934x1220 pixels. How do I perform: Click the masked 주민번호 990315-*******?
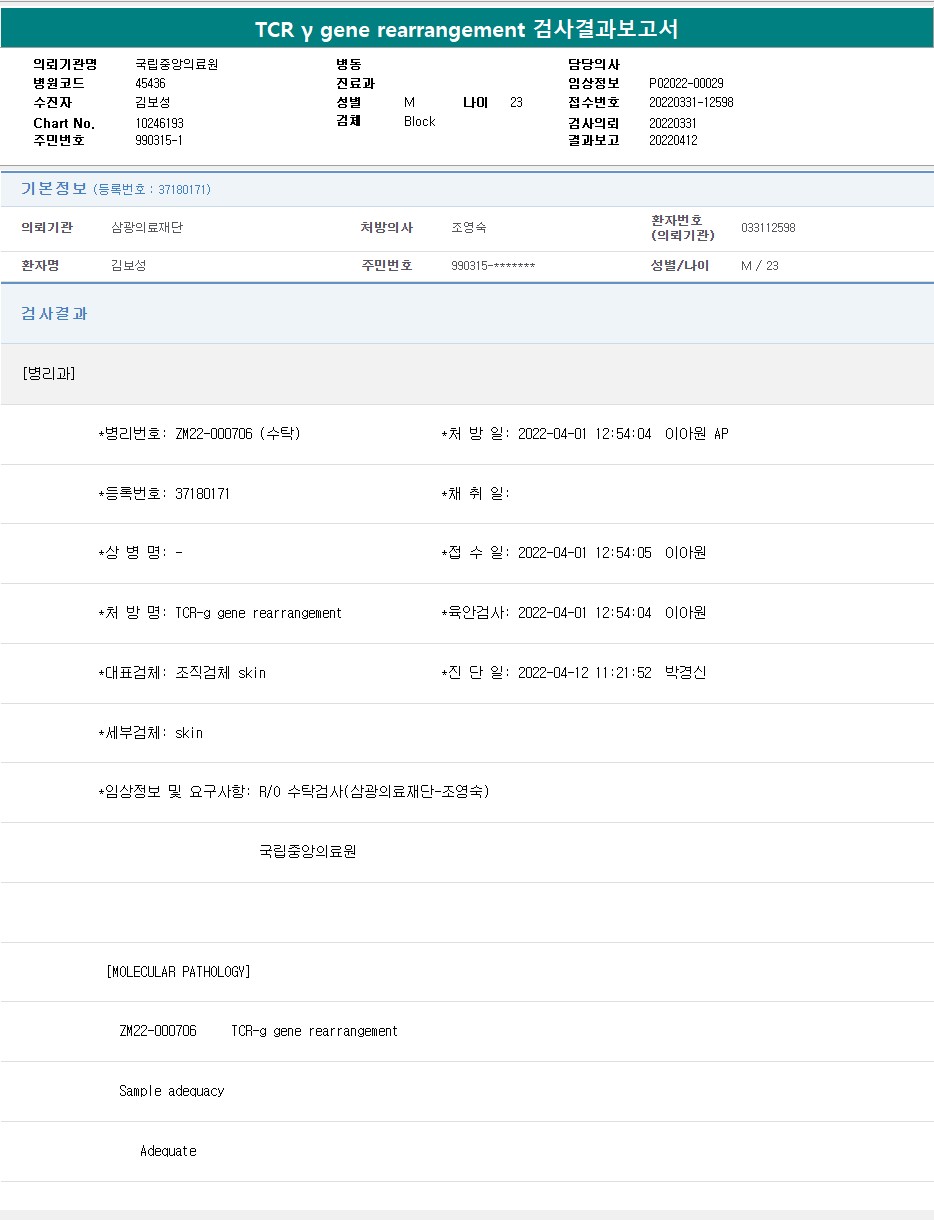coord(493,266)
